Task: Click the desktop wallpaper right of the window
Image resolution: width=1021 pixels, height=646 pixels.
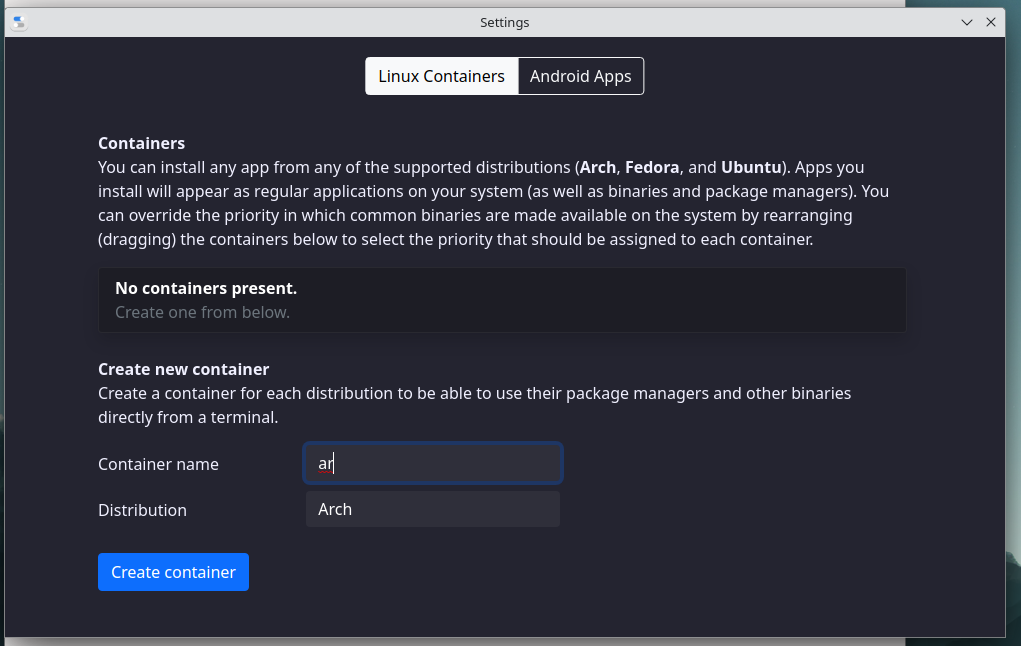Action: pos(1012,300)
